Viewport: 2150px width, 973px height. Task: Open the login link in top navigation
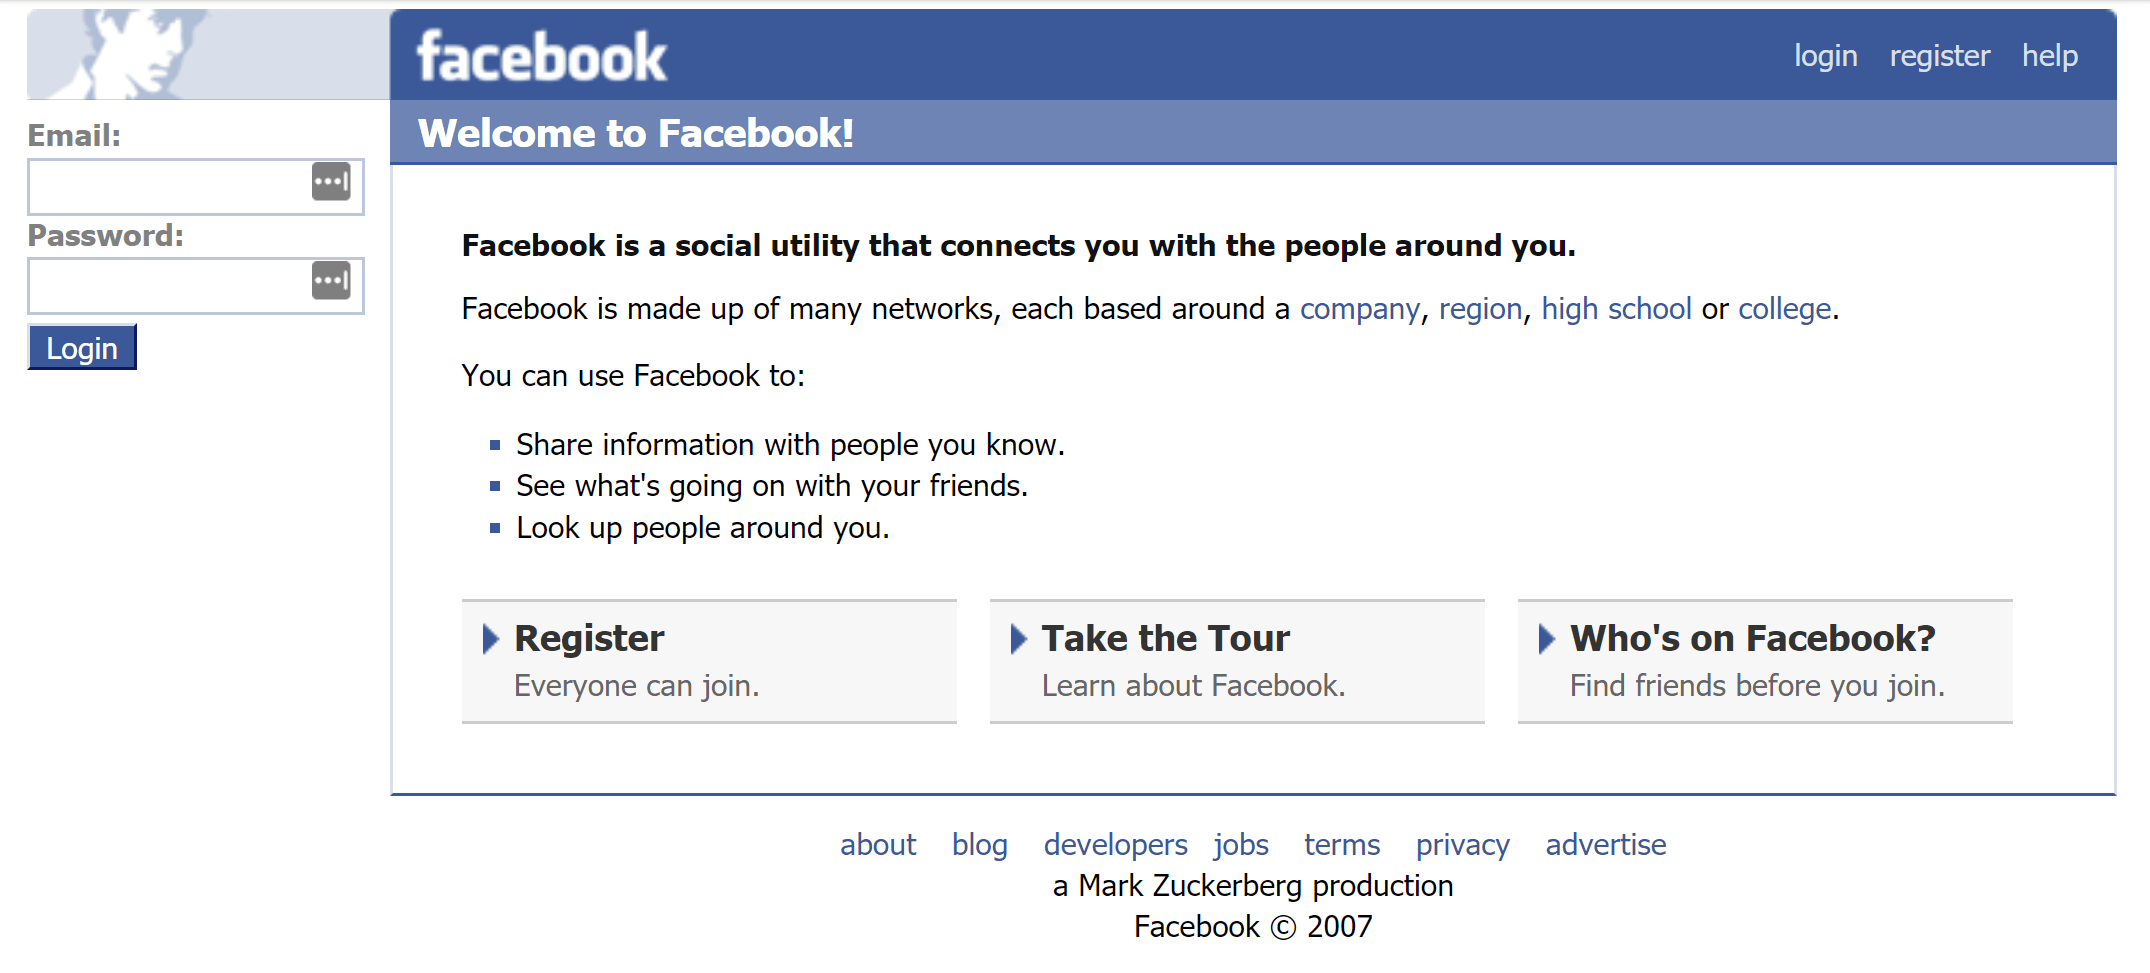1825,56
